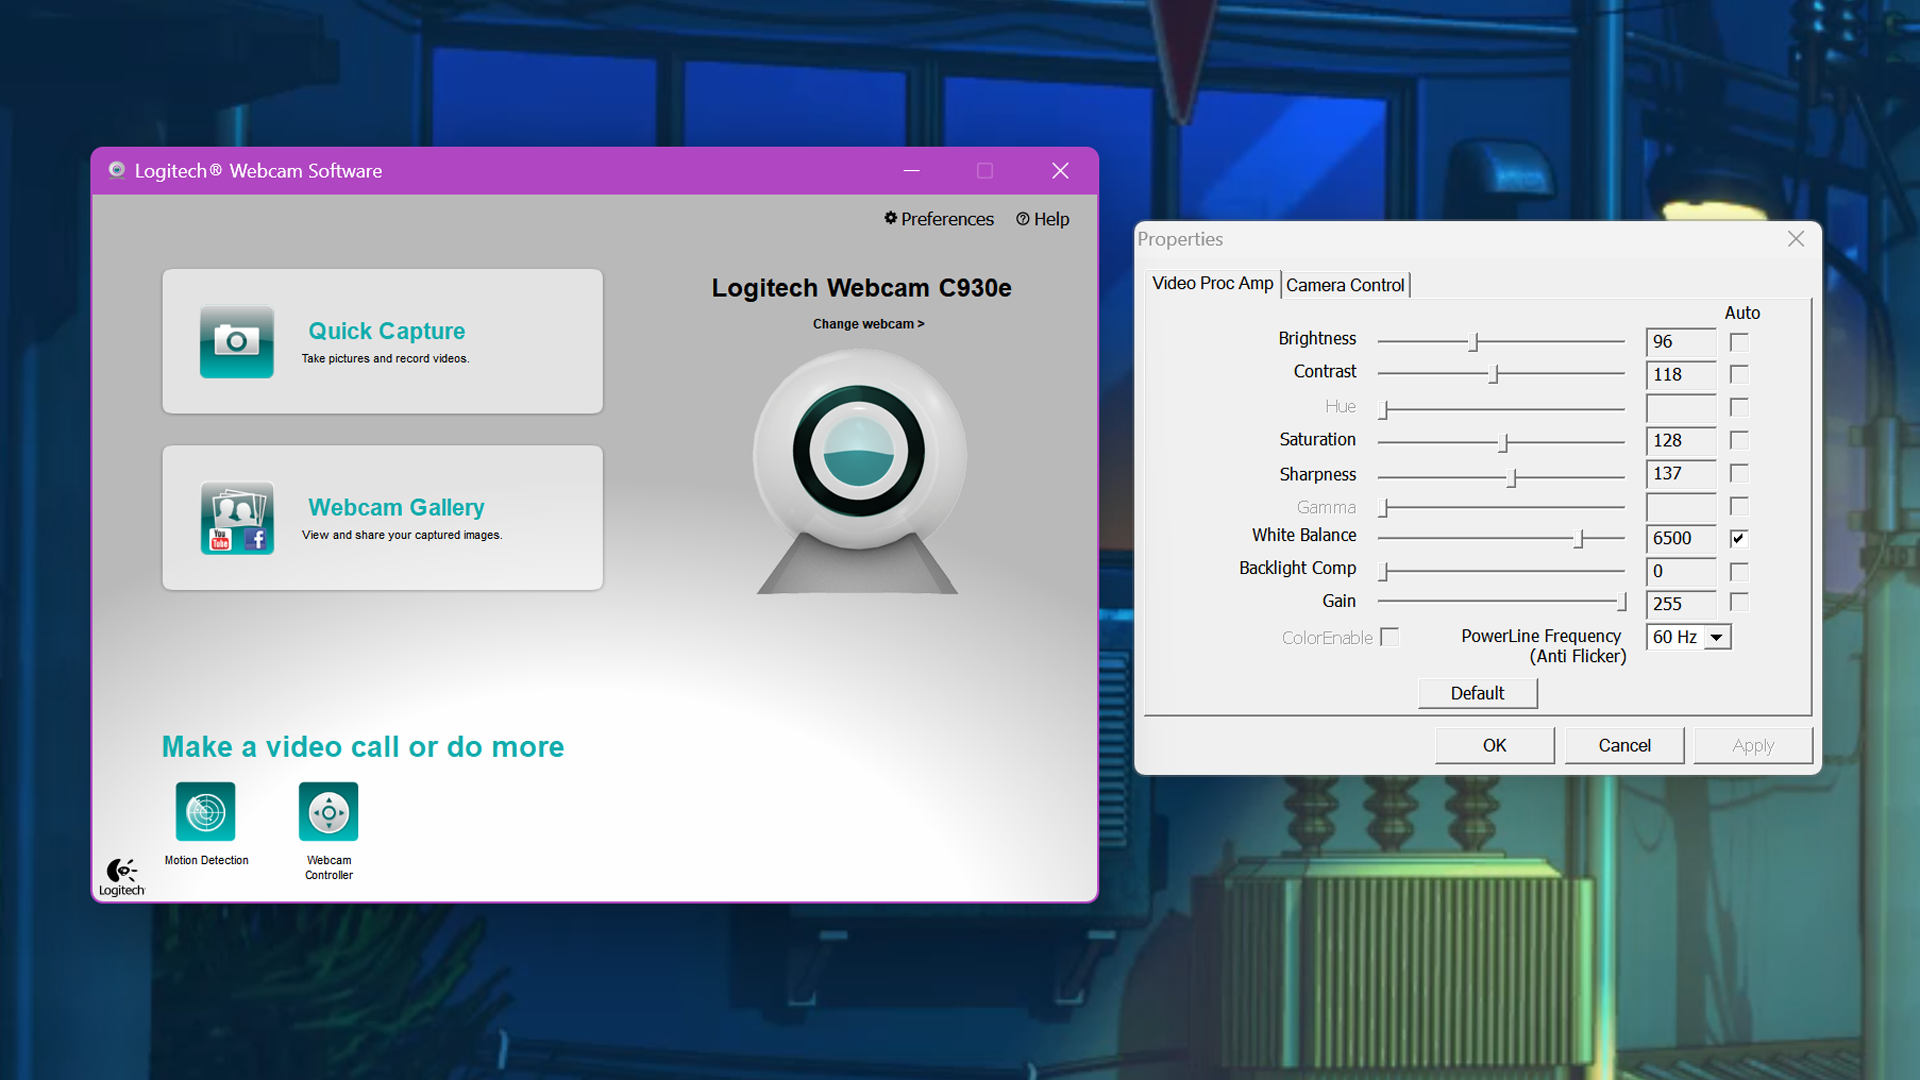This screenshot has width=1920, height=1080.
Task: Enable Auto for Contrast
Action: (1739, 375)
